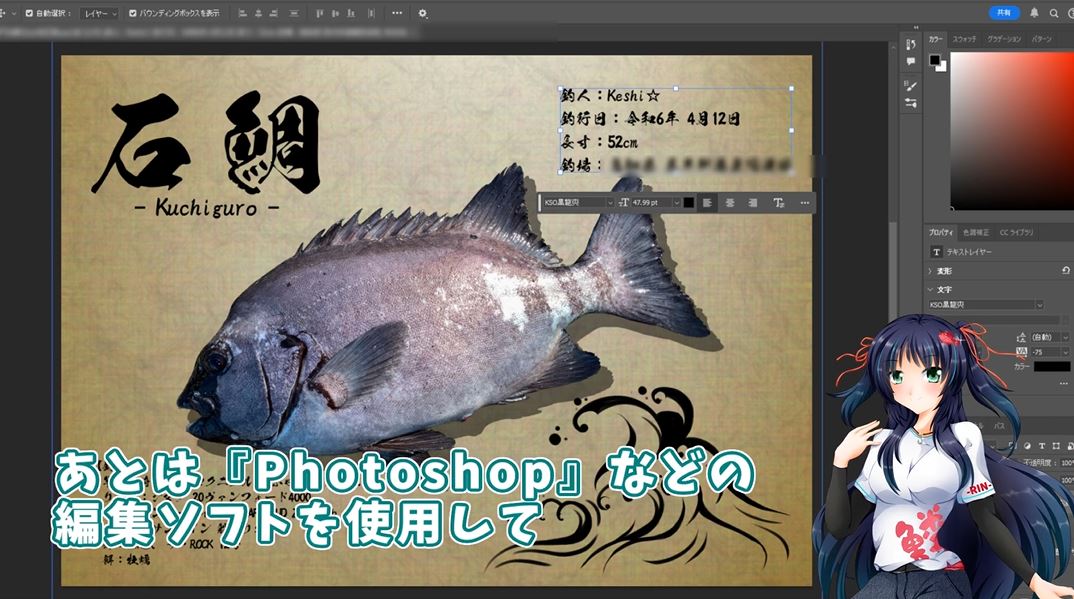Open the comments panel icon
This screenshot has height=599, width=1074.
911,62
